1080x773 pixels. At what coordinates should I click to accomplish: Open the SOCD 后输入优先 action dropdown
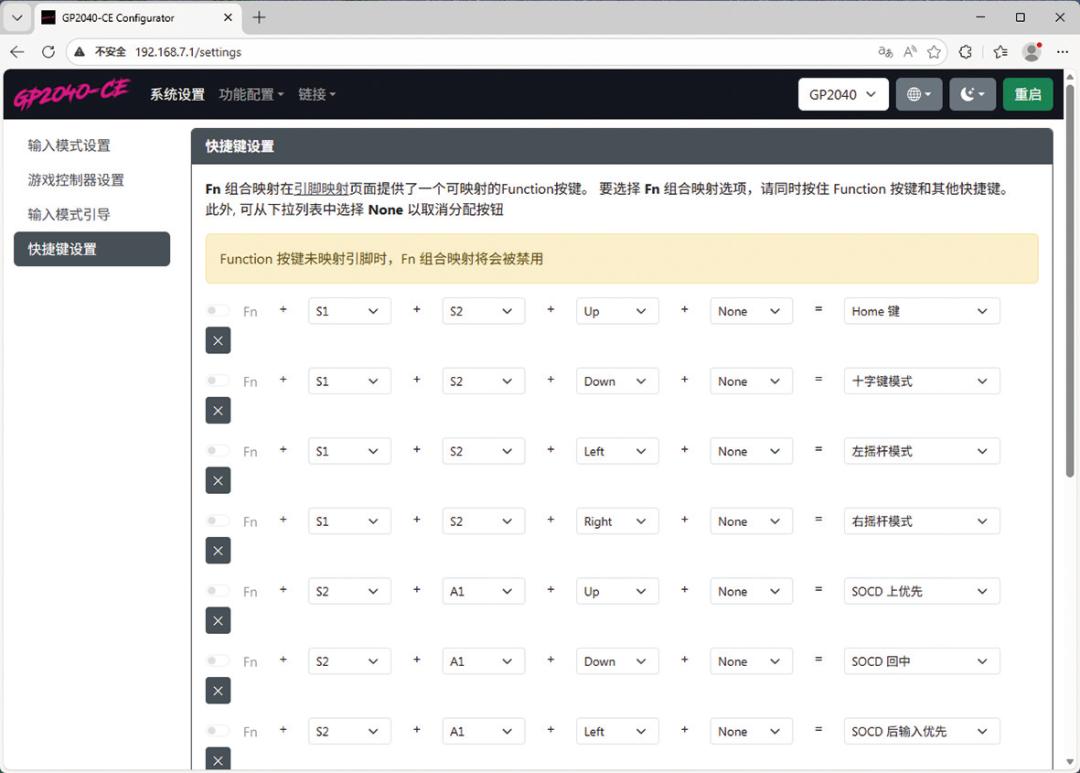click(922, 732)
